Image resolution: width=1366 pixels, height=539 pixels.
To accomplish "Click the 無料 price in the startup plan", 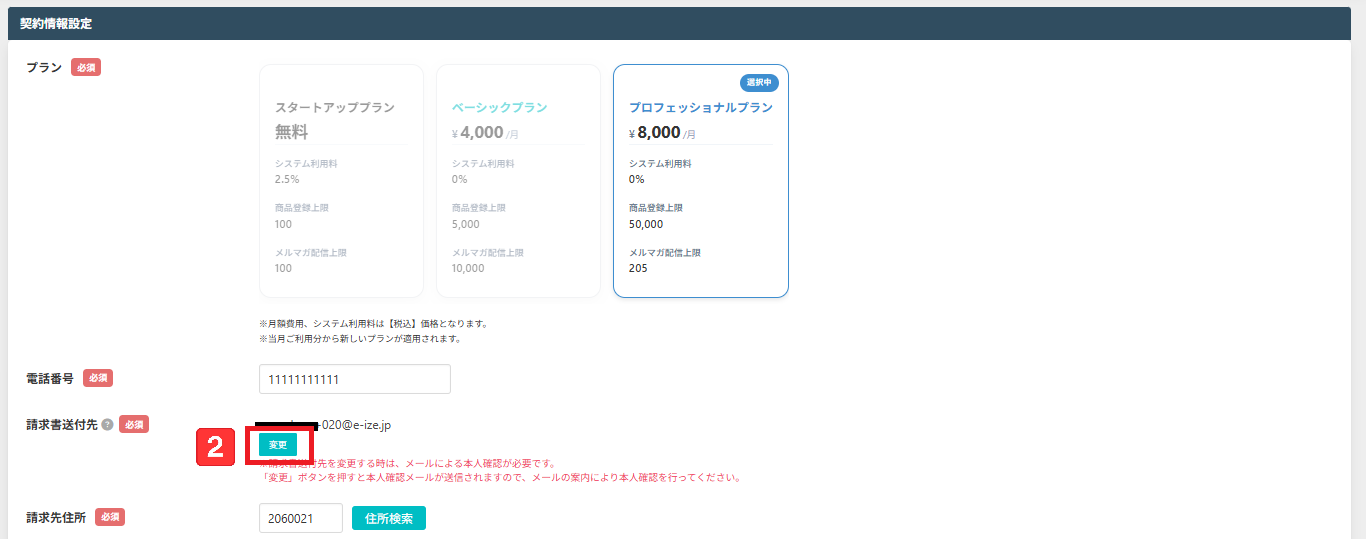I will (x=292, y=132).
